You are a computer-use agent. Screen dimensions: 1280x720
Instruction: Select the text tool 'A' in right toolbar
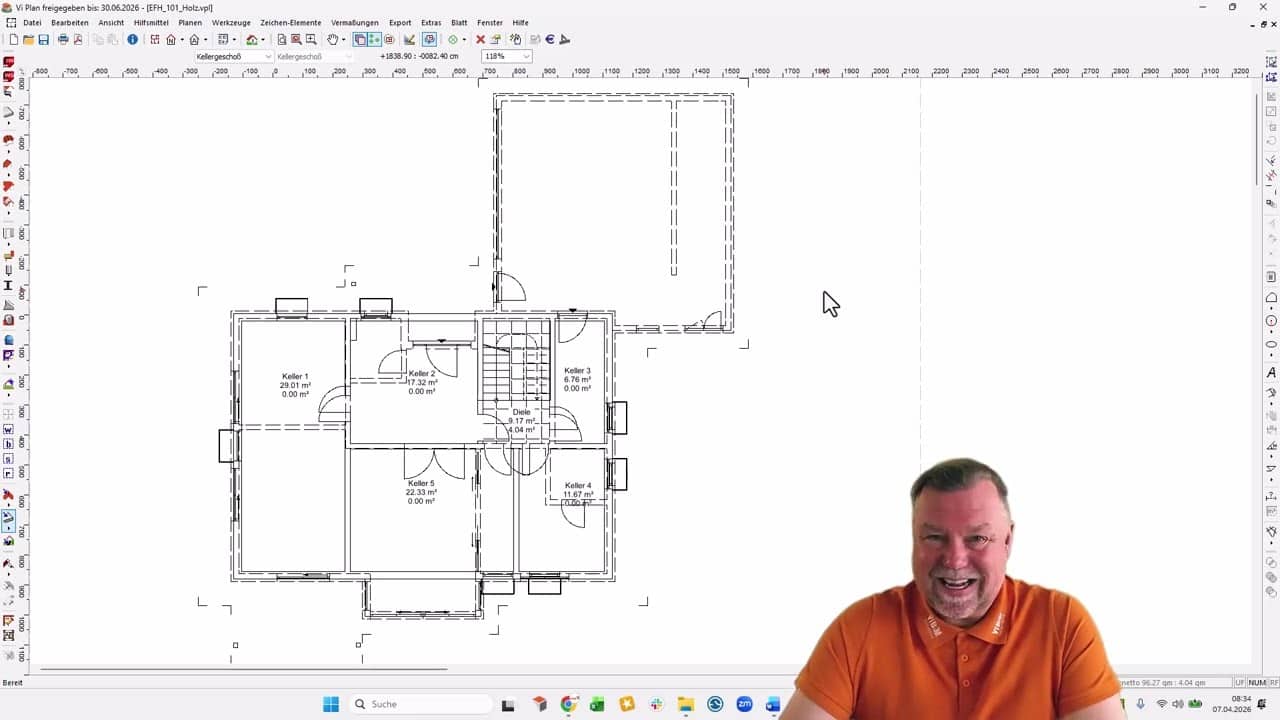(1271, 373)
